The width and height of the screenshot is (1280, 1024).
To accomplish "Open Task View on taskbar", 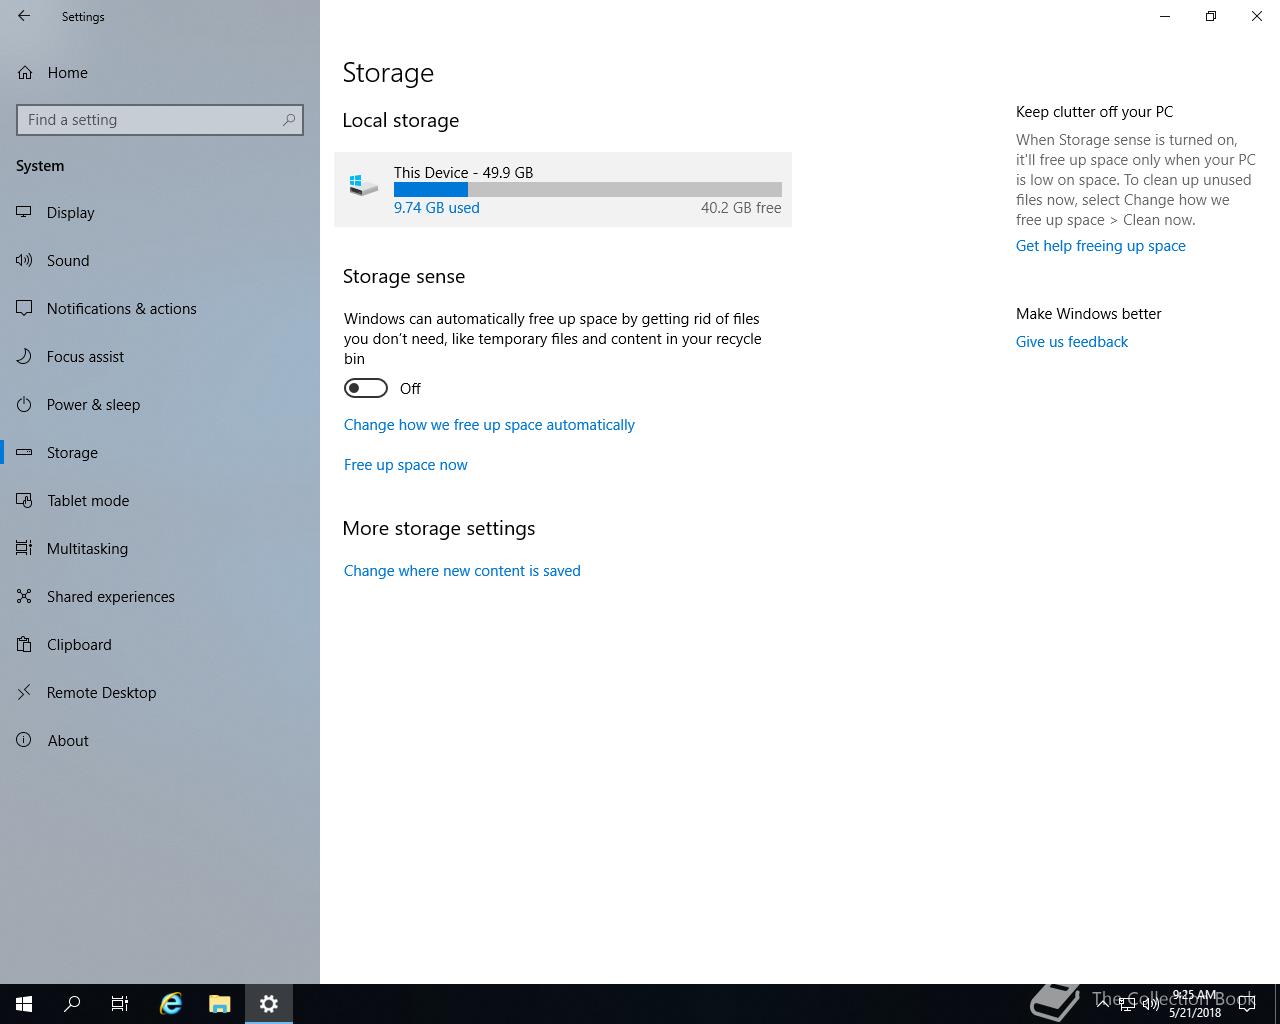I will coord(120,1004).
